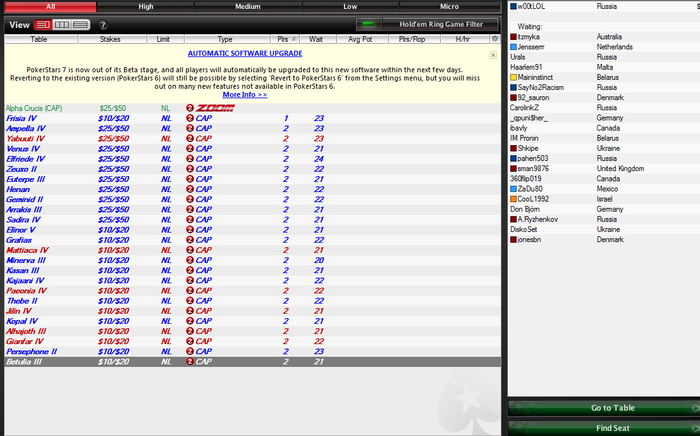The image size is (700, 436).
Task: Click the red 2 icon in Gianfar IV row
Action: (190, 341)
